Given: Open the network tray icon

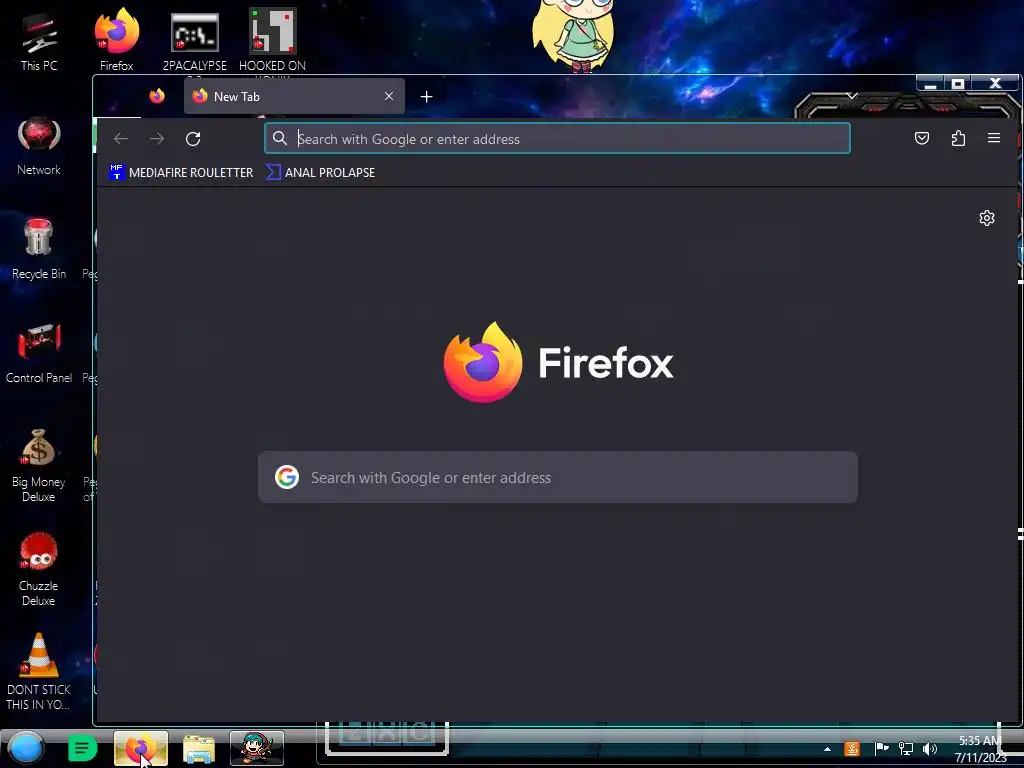Looking at the screenshot, I should coord(906,748).
